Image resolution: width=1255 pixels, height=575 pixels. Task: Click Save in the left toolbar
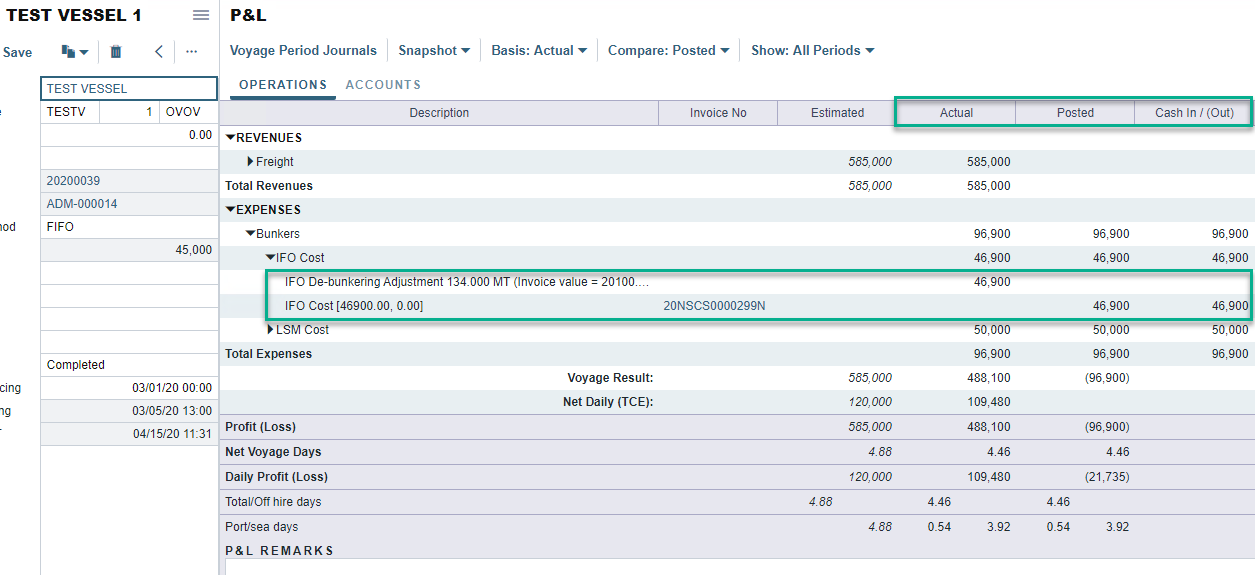click(17, 52)
